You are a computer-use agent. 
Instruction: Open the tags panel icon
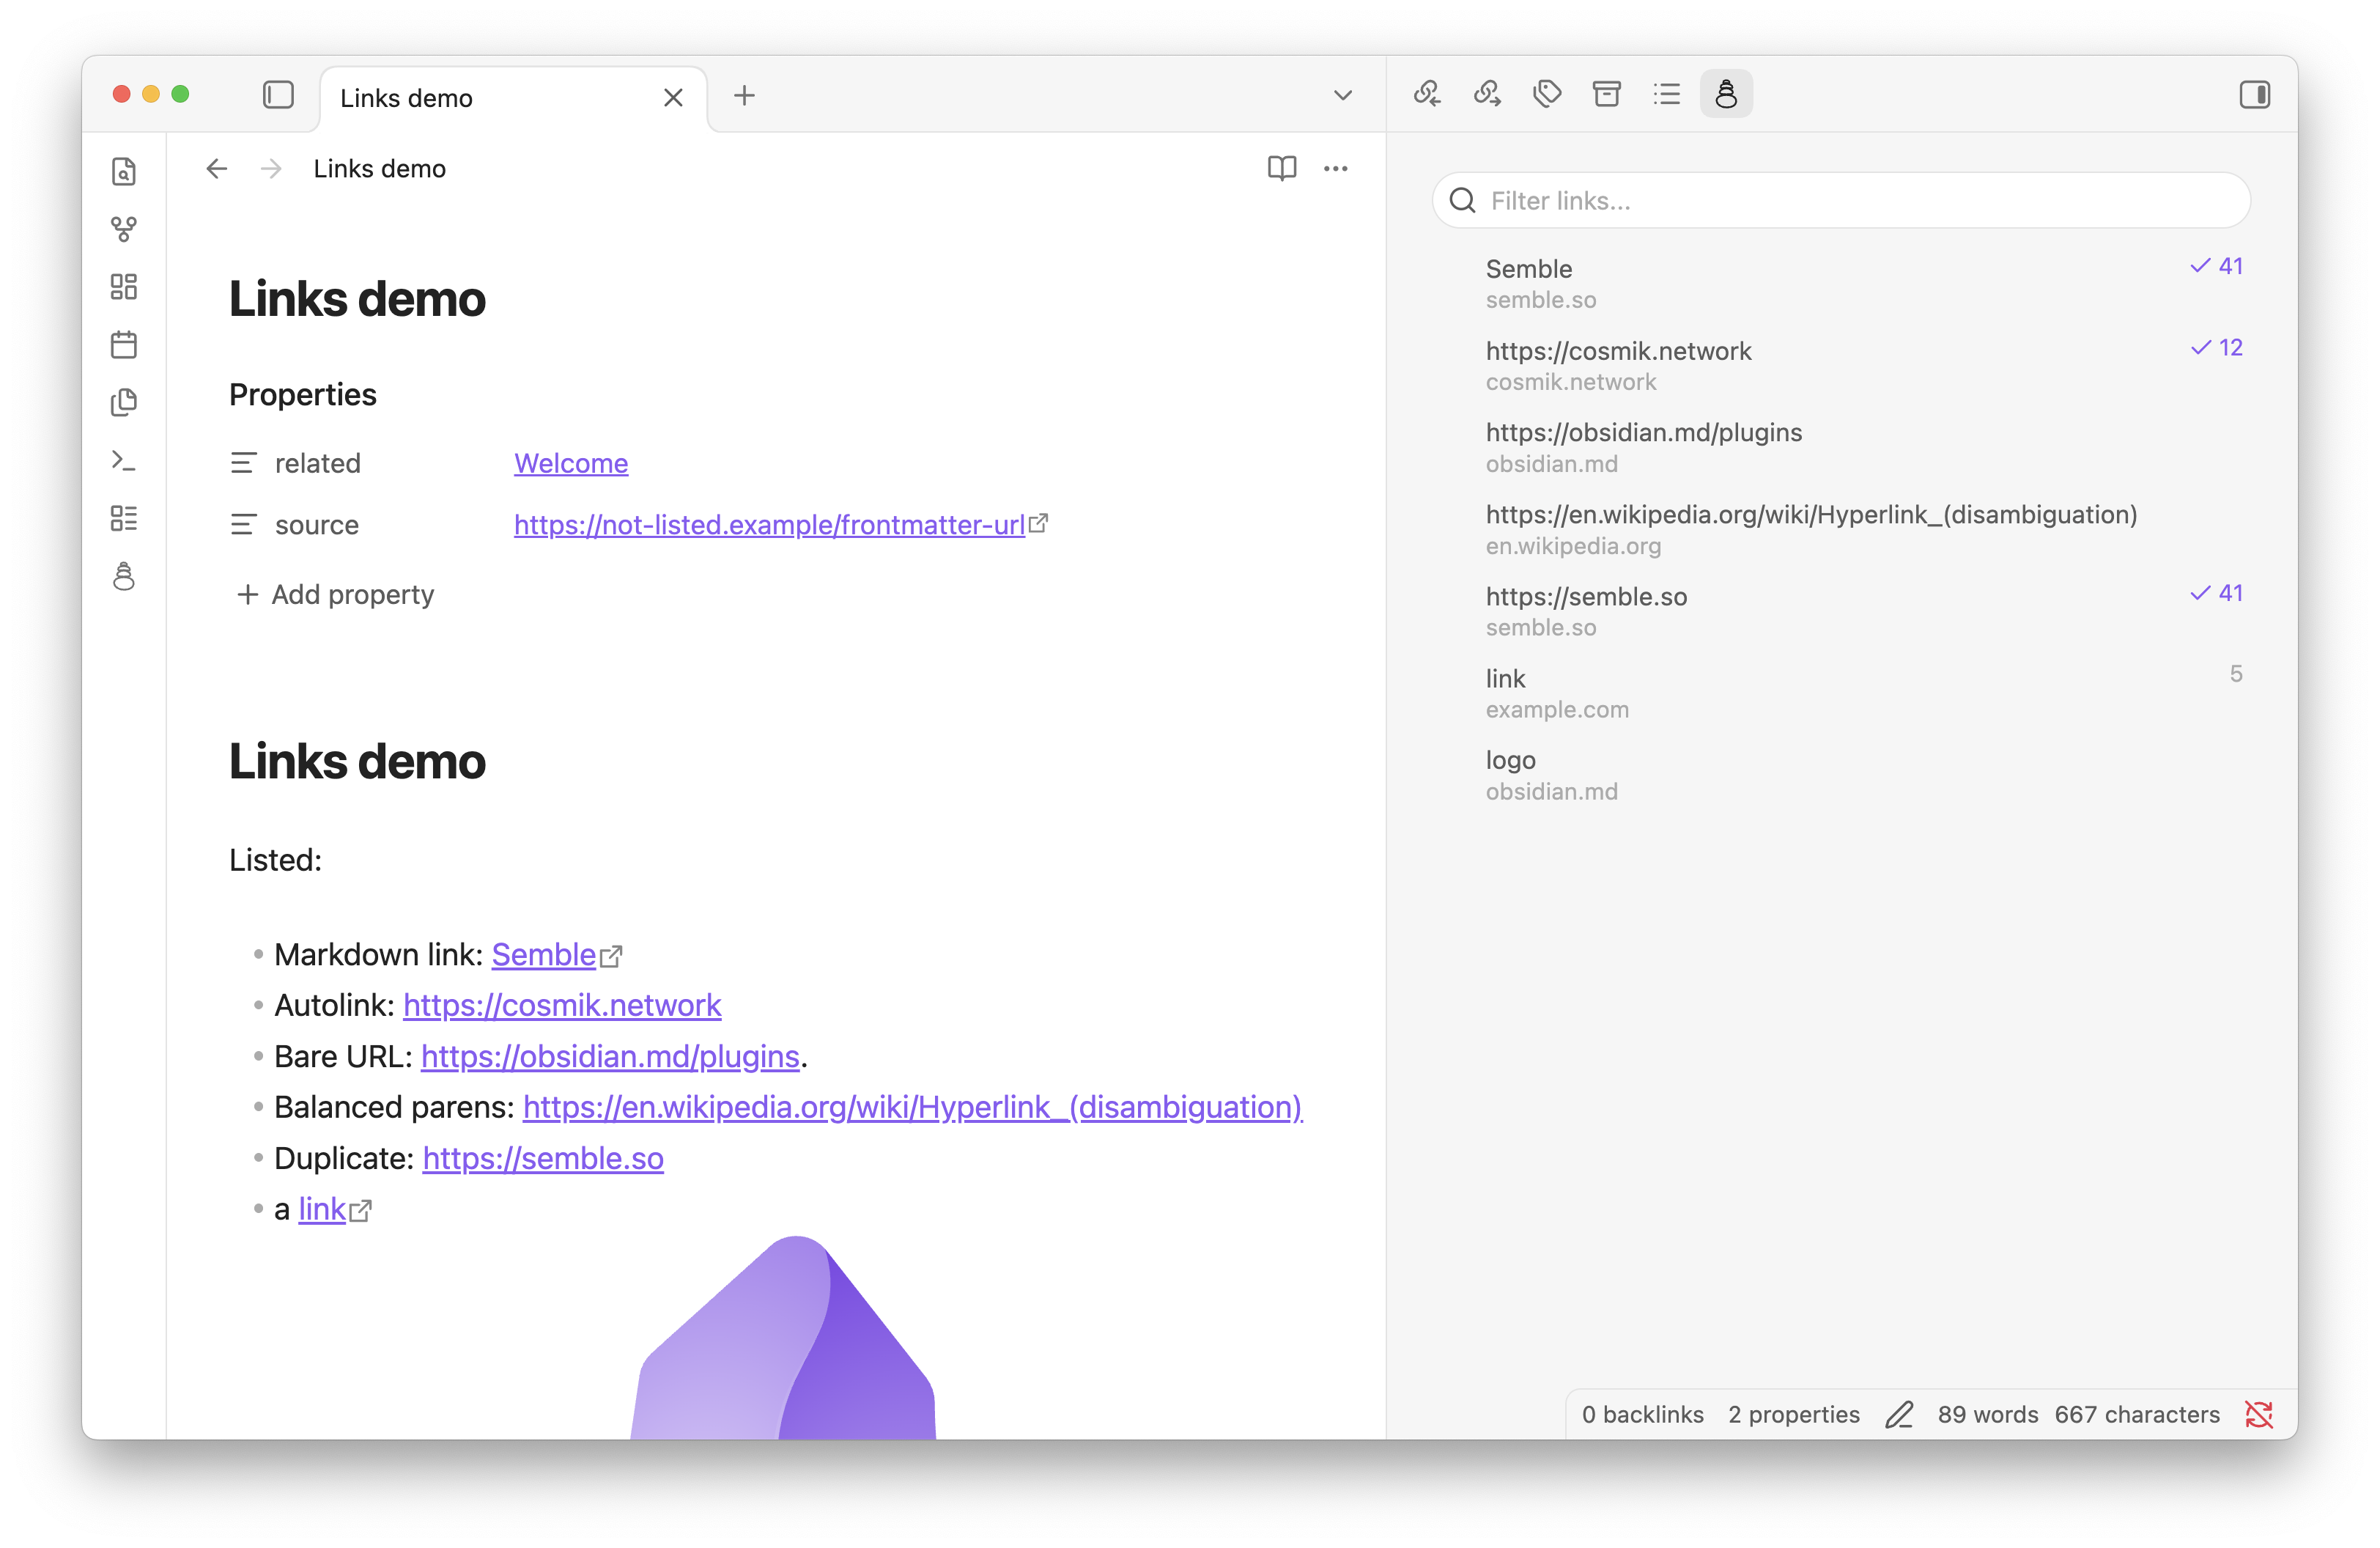pyautogui.click(x=1547, y=94)
